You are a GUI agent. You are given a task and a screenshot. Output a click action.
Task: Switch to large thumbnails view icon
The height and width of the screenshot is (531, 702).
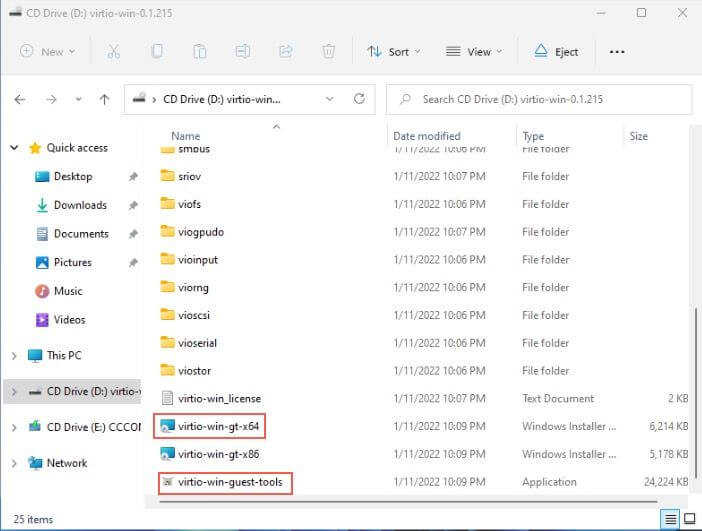[x=689, y=519]
